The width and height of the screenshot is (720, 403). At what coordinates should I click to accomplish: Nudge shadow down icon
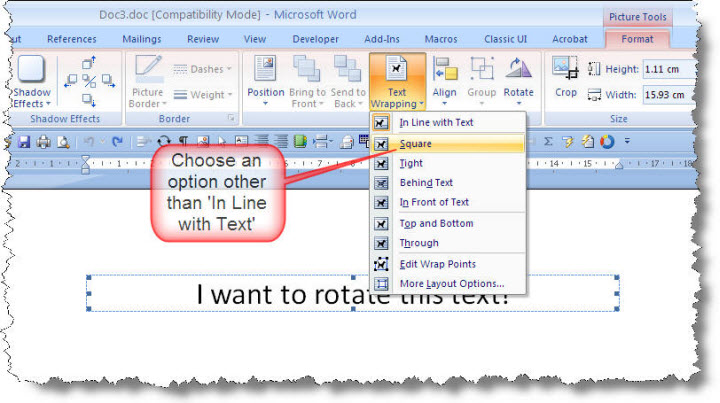tap(89, 100)
